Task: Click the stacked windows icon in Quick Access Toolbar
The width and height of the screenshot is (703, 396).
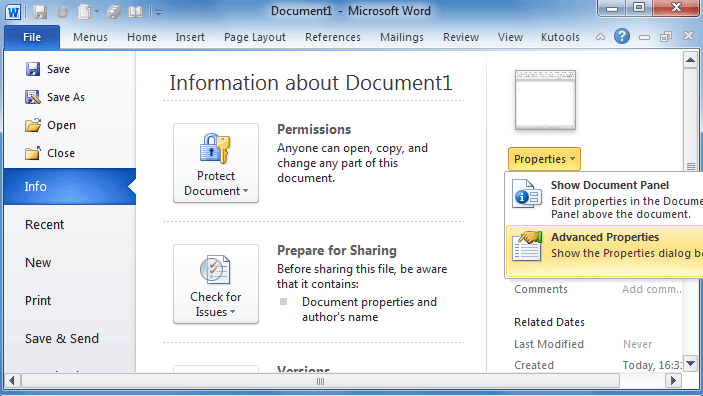Action: coord(113,12)
